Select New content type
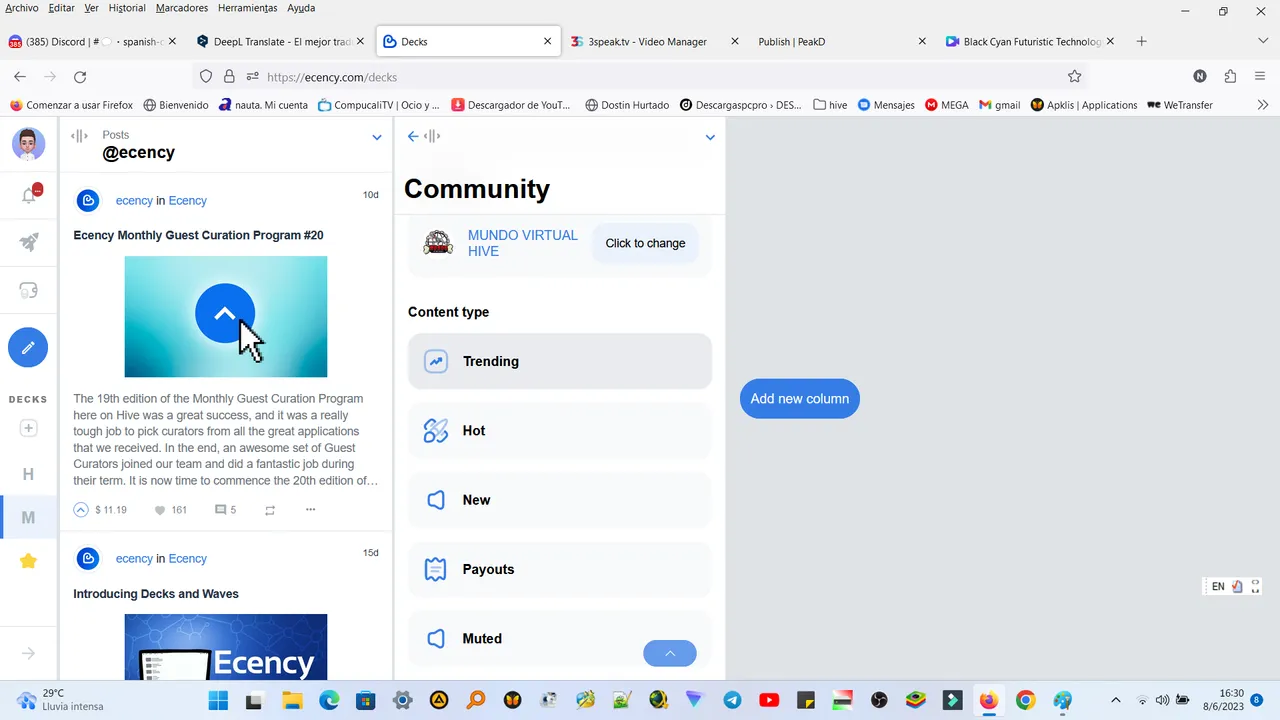The height and width of the screenshot is (720, 1280). 560,500
